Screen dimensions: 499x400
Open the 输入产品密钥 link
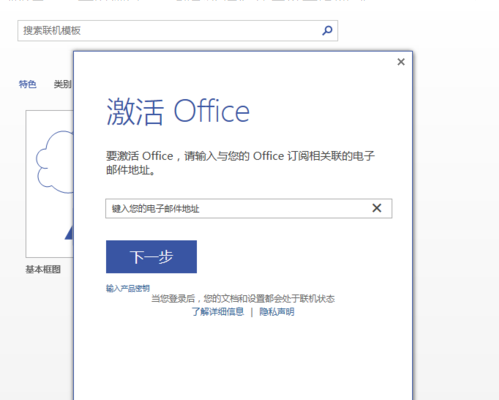pos(128,288)
